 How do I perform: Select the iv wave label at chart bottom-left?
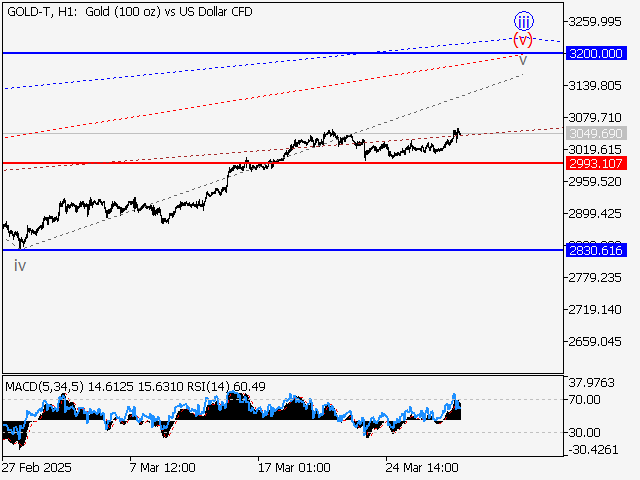(20, 265)
